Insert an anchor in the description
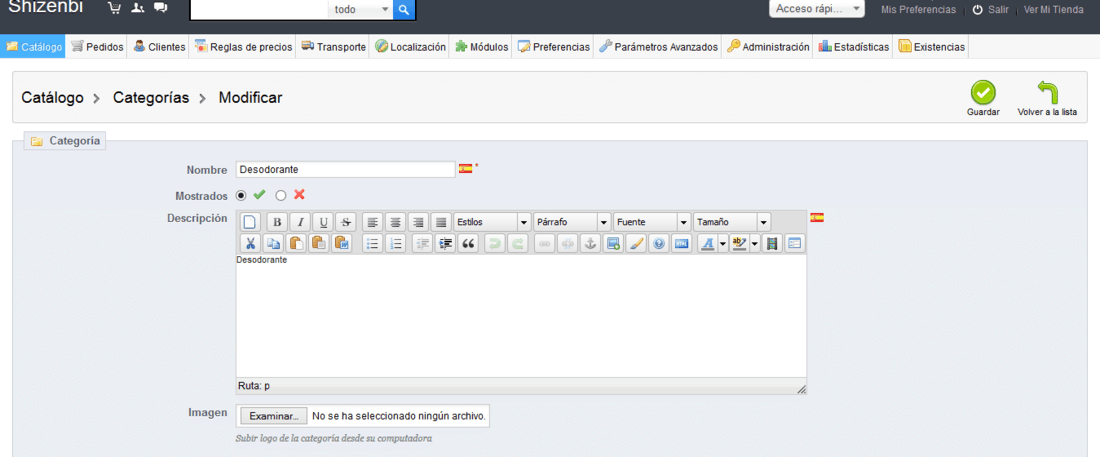Screen dimensions: 1100x457 tap(590, 244)
